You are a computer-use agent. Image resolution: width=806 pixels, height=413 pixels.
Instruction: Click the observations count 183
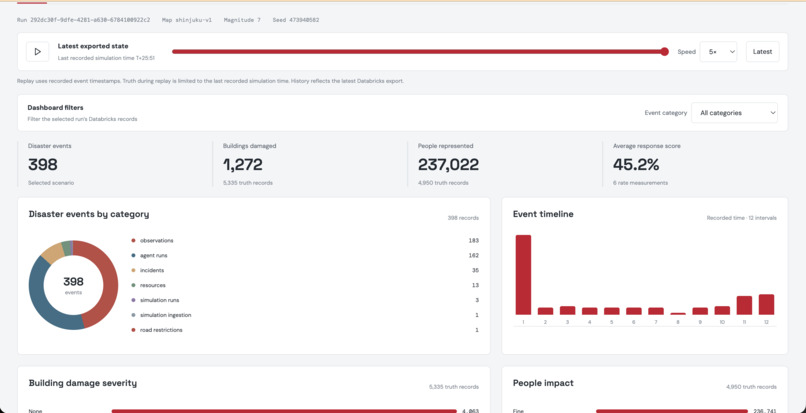(x=473, y=240)
